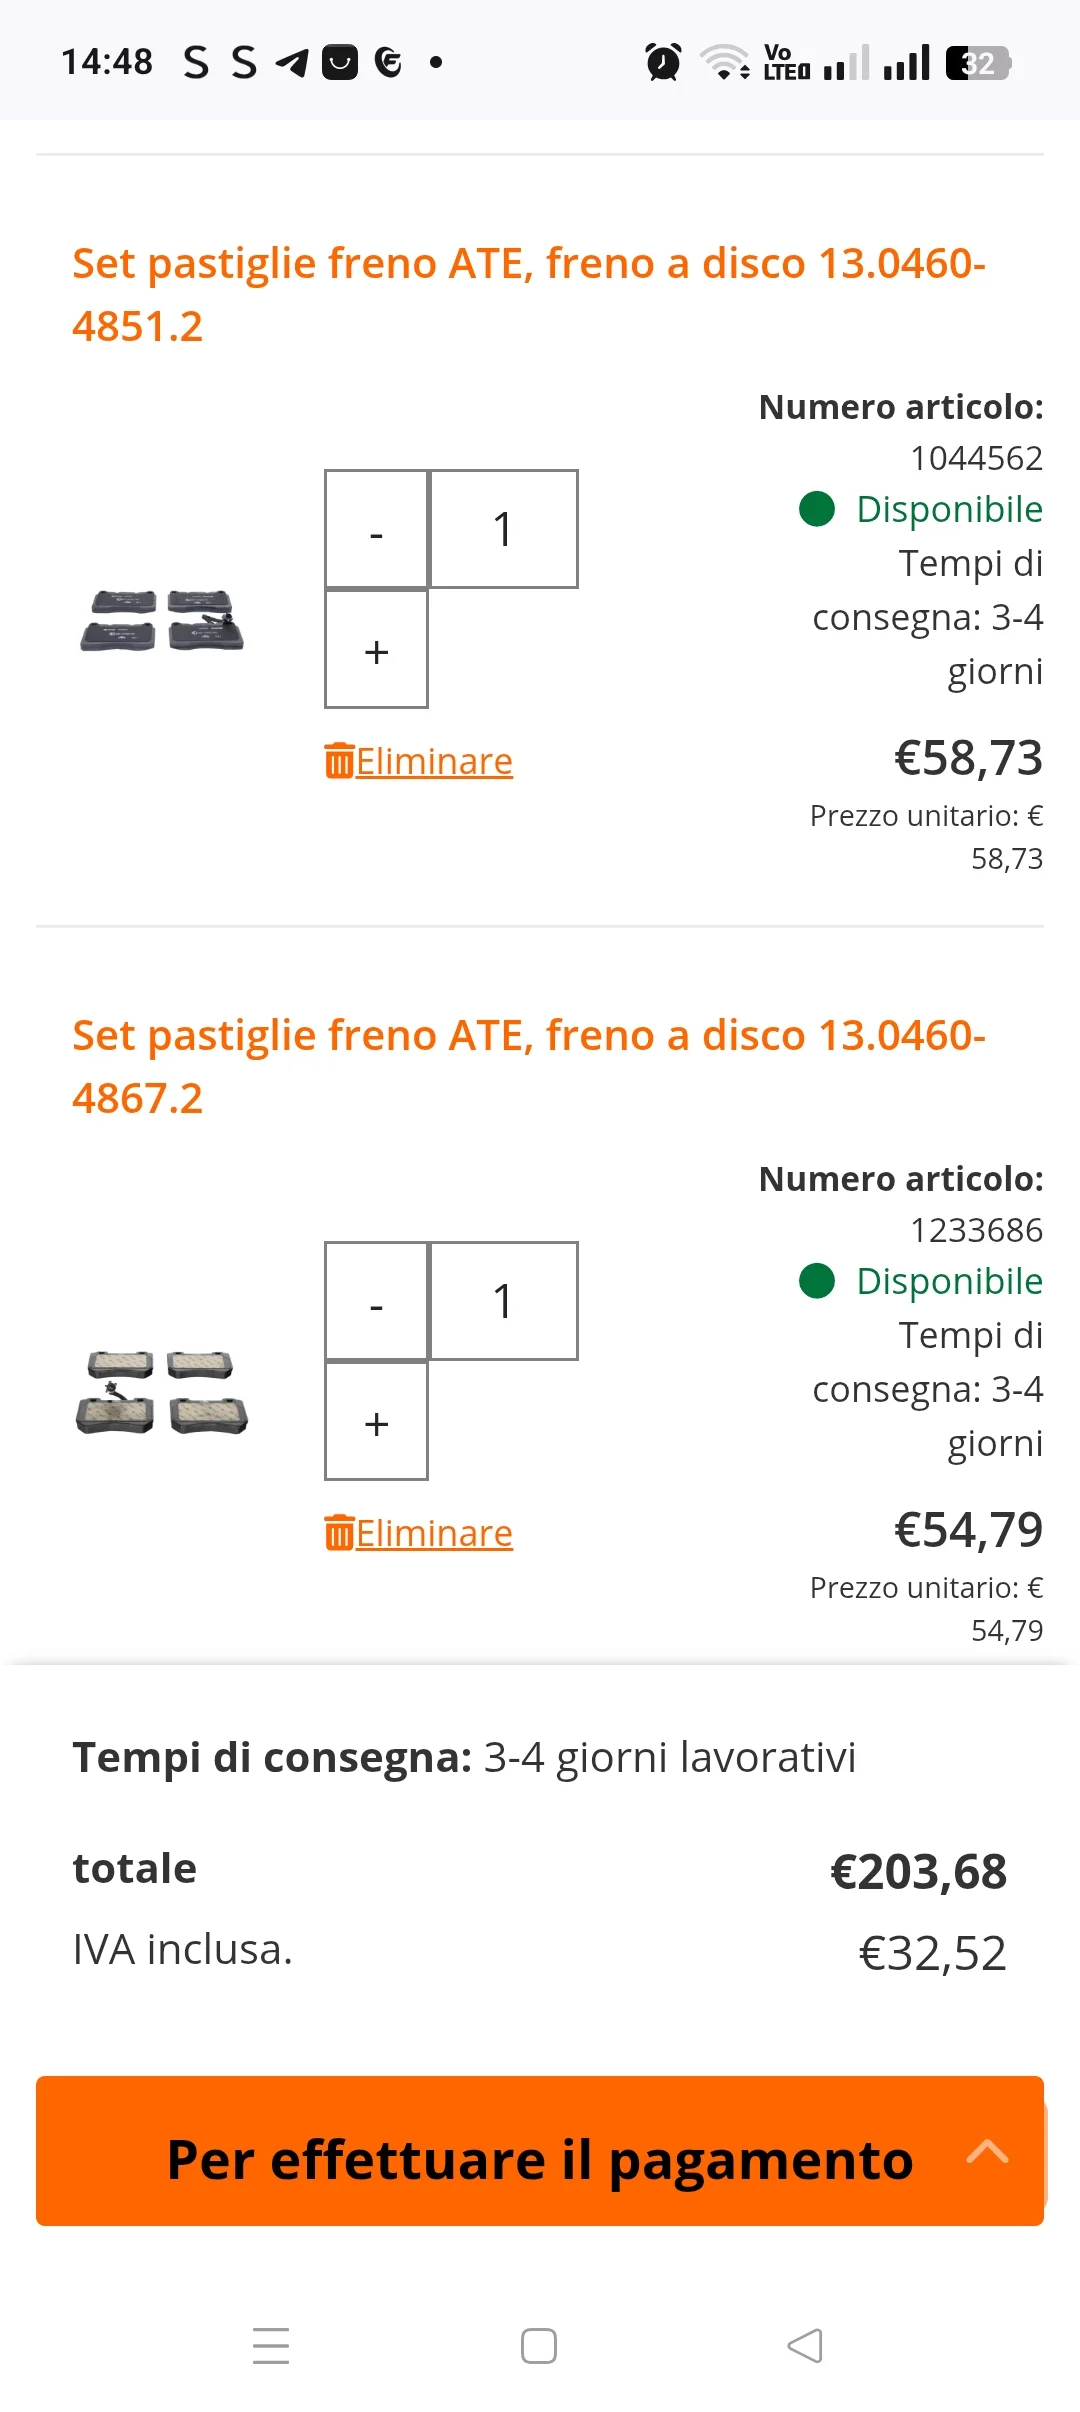Image resolution: width=1080 pixels, height=2412 pixels.
Task: Select quantity field of first brake pad set
Action: (503, 530)
